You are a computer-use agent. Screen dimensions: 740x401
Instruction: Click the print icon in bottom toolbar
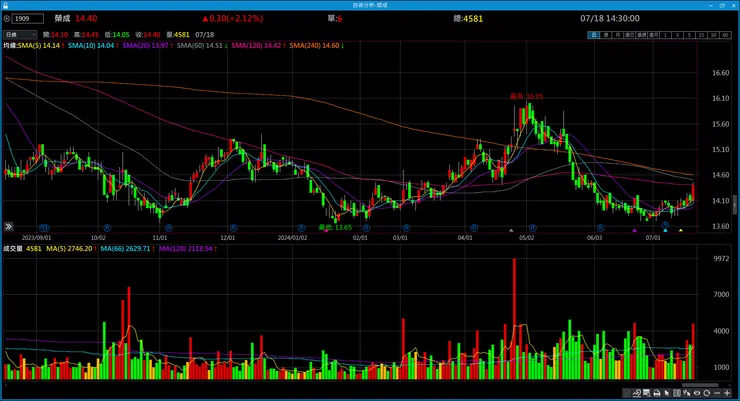[657, 393]
